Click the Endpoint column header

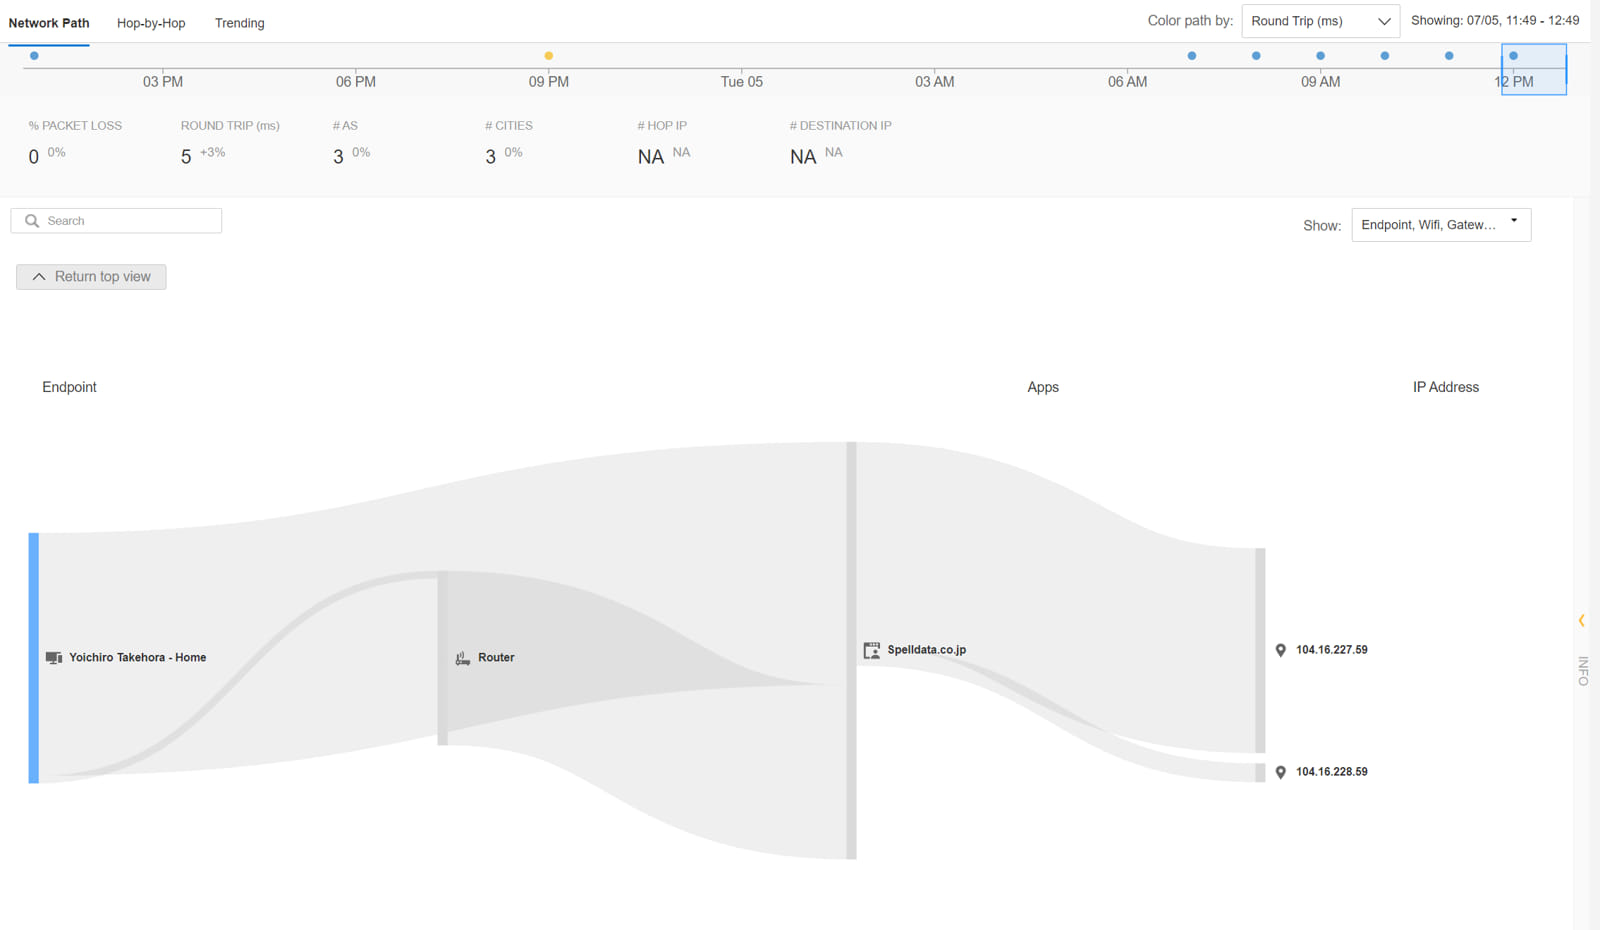(69, 387)
